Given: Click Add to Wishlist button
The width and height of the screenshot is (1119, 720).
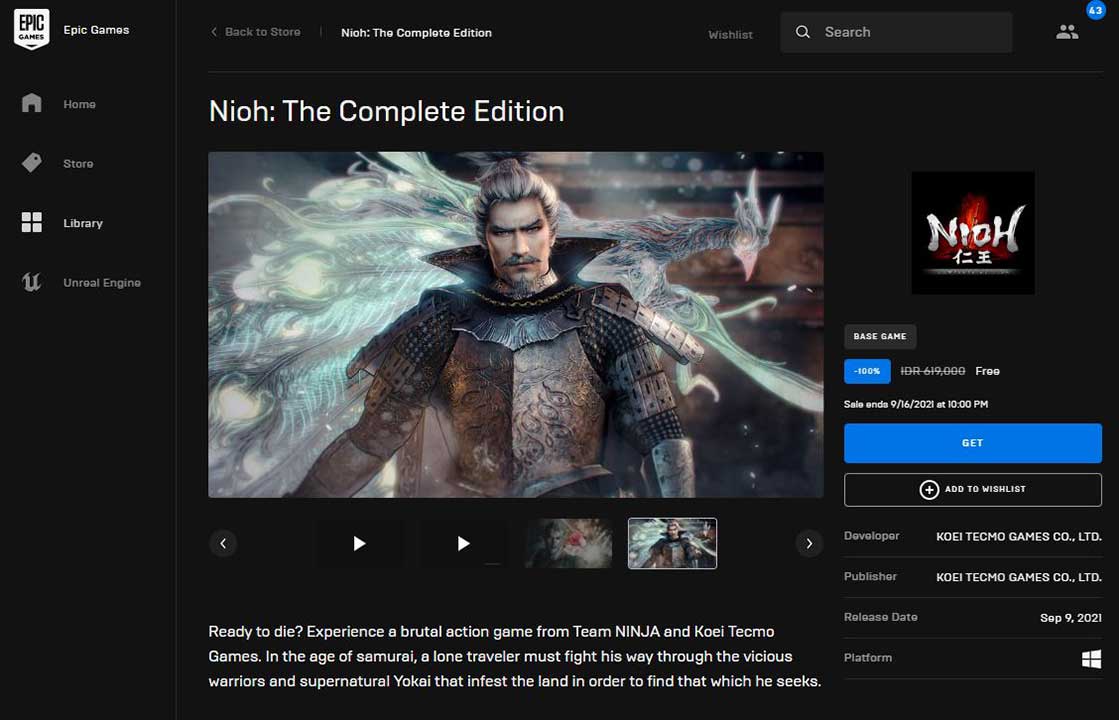Looking at the screenshot, I should (973, 490).
